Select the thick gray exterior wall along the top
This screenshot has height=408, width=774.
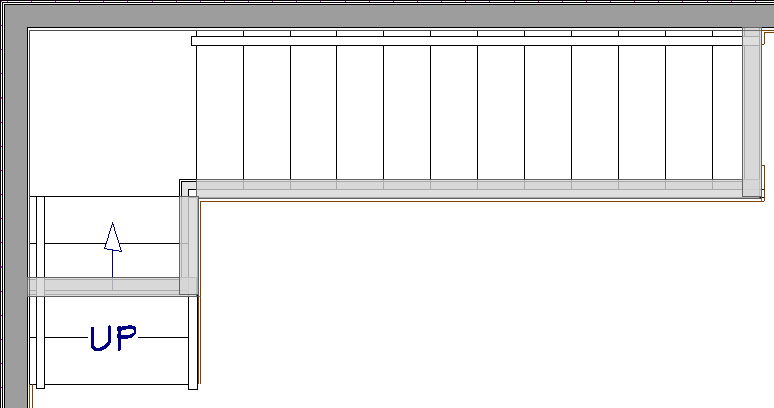coord(387,15)
